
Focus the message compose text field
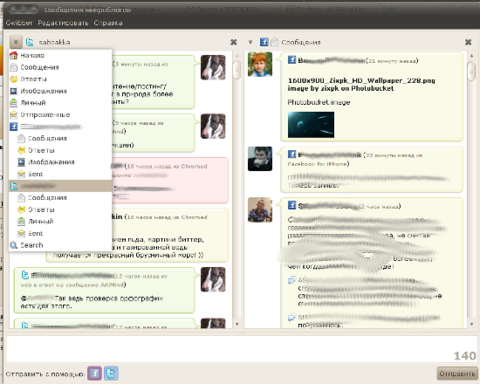[242, 348]
